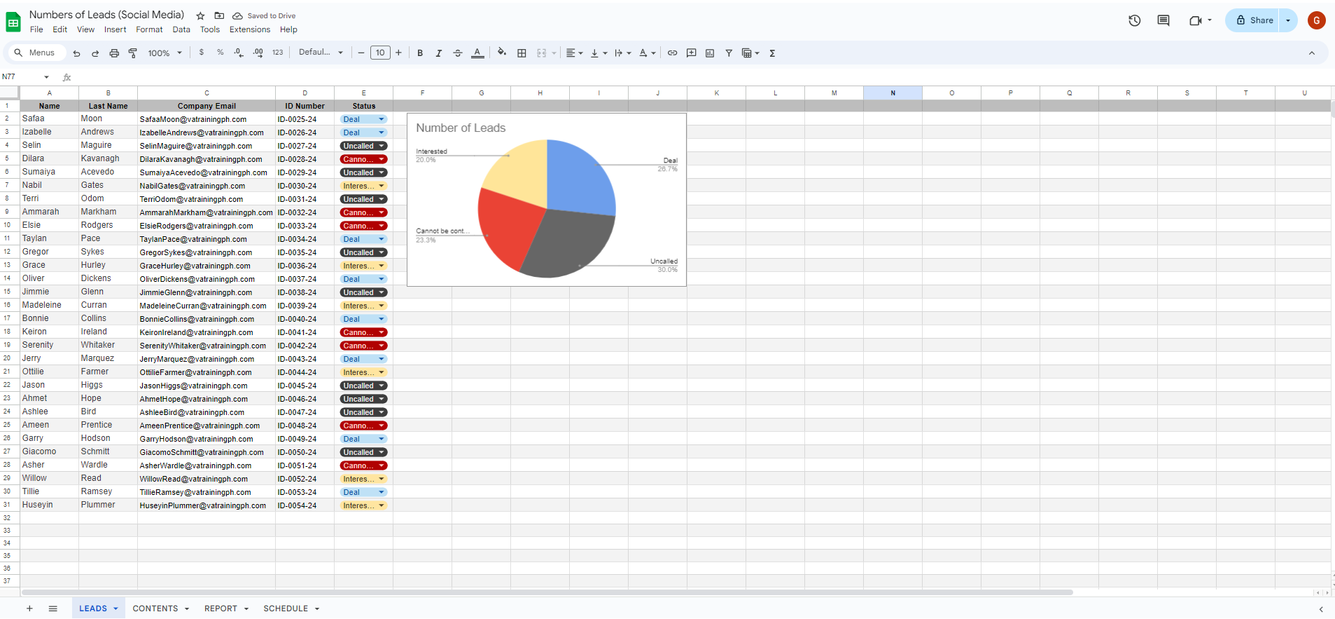The image size is (1335, 619).
Task: Click the insert comment icon
Action: click(x=691, y=53)
